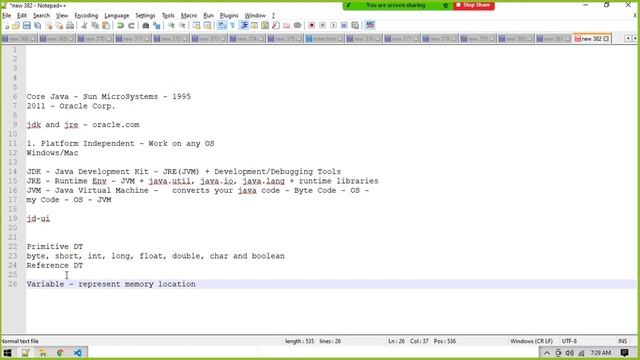The height and width of the screenshot is (360, 640).
Task: Zoom out using the magnifier minus icon
Action: point(182,25)
